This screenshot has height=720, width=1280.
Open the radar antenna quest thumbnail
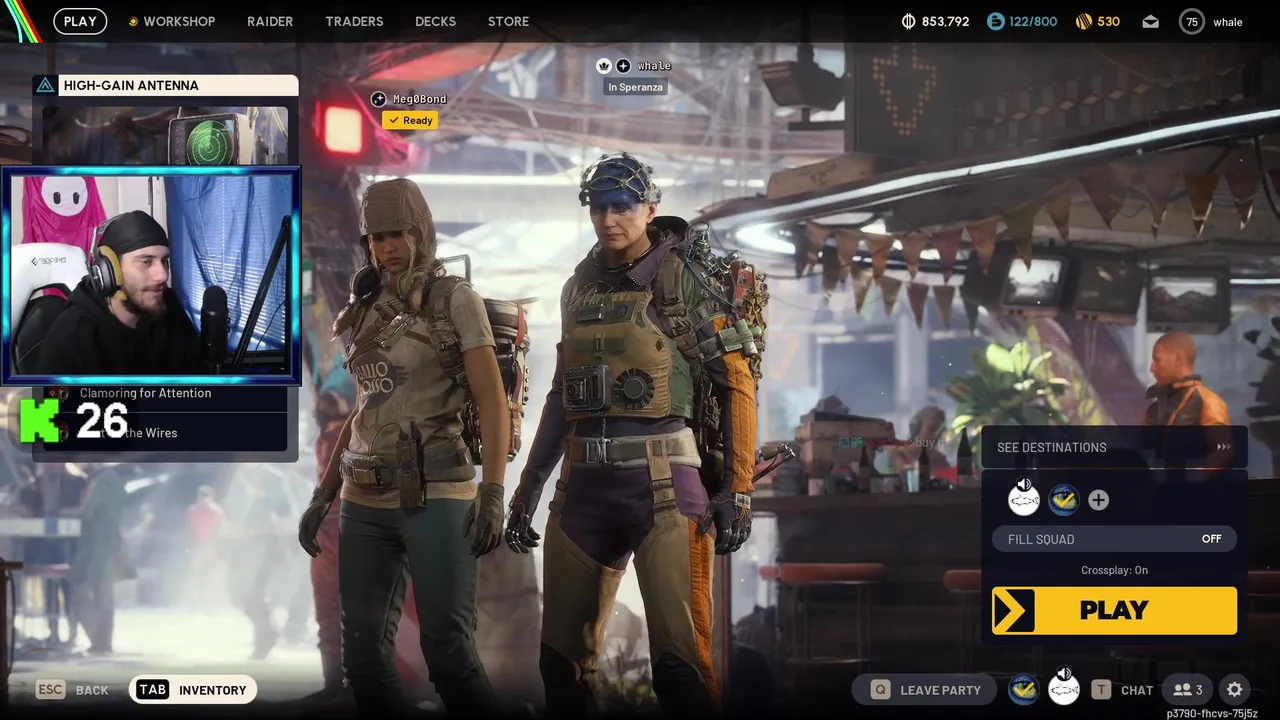pos(165,135)
